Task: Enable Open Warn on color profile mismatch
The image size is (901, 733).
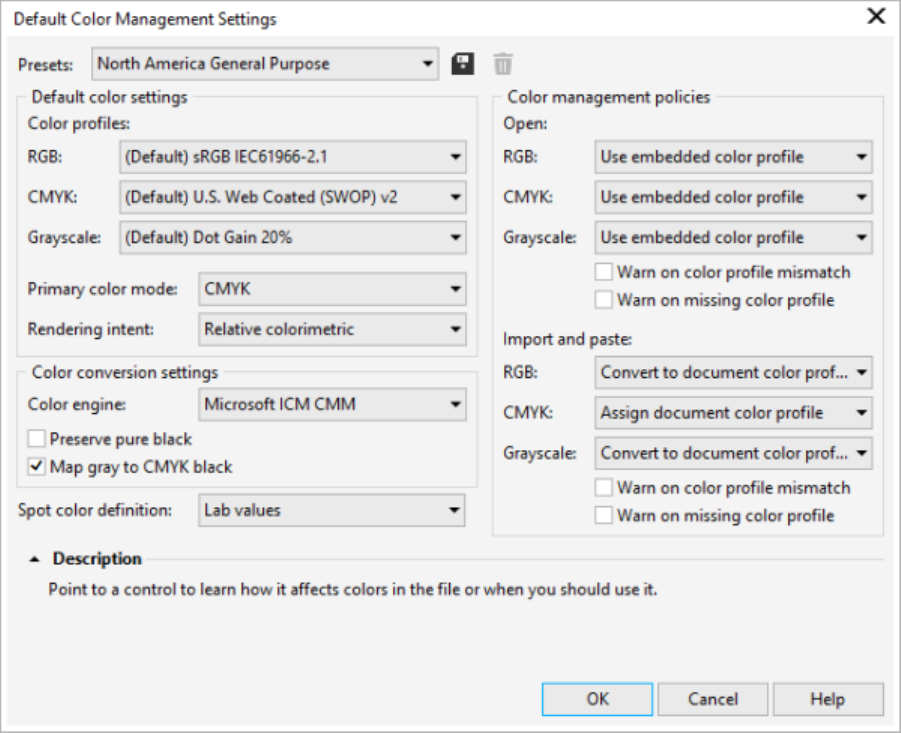Action: tap(603, 272)
